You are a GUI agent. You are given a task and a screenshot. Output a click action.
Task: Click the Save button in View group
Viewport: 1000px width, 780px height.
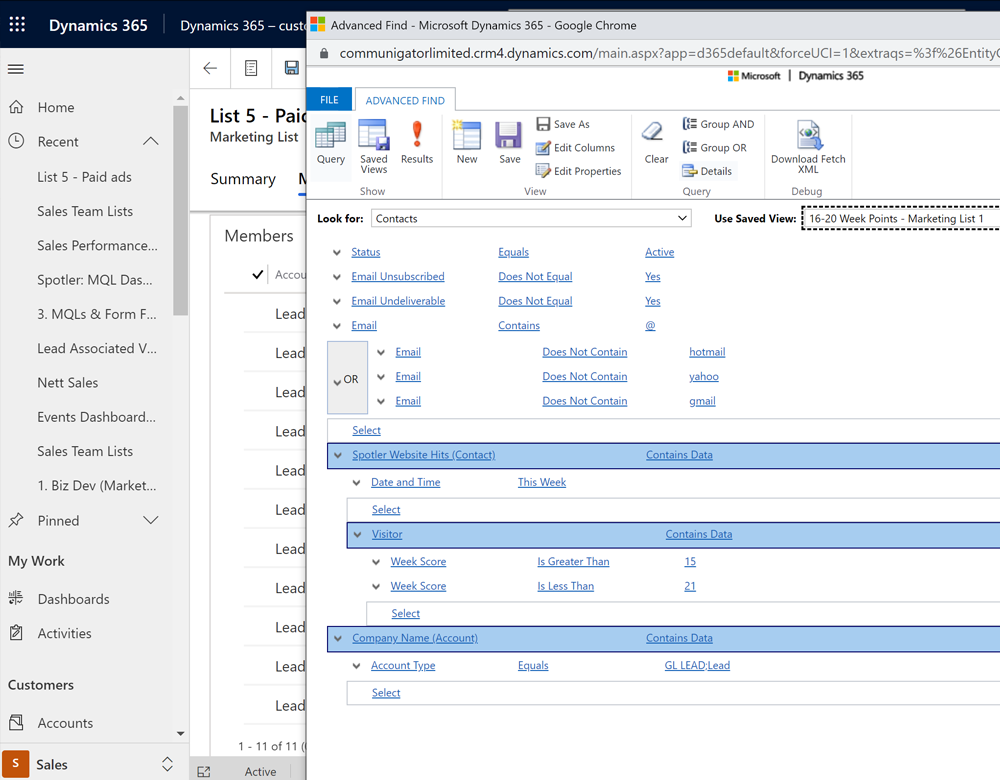pos(509,143)
